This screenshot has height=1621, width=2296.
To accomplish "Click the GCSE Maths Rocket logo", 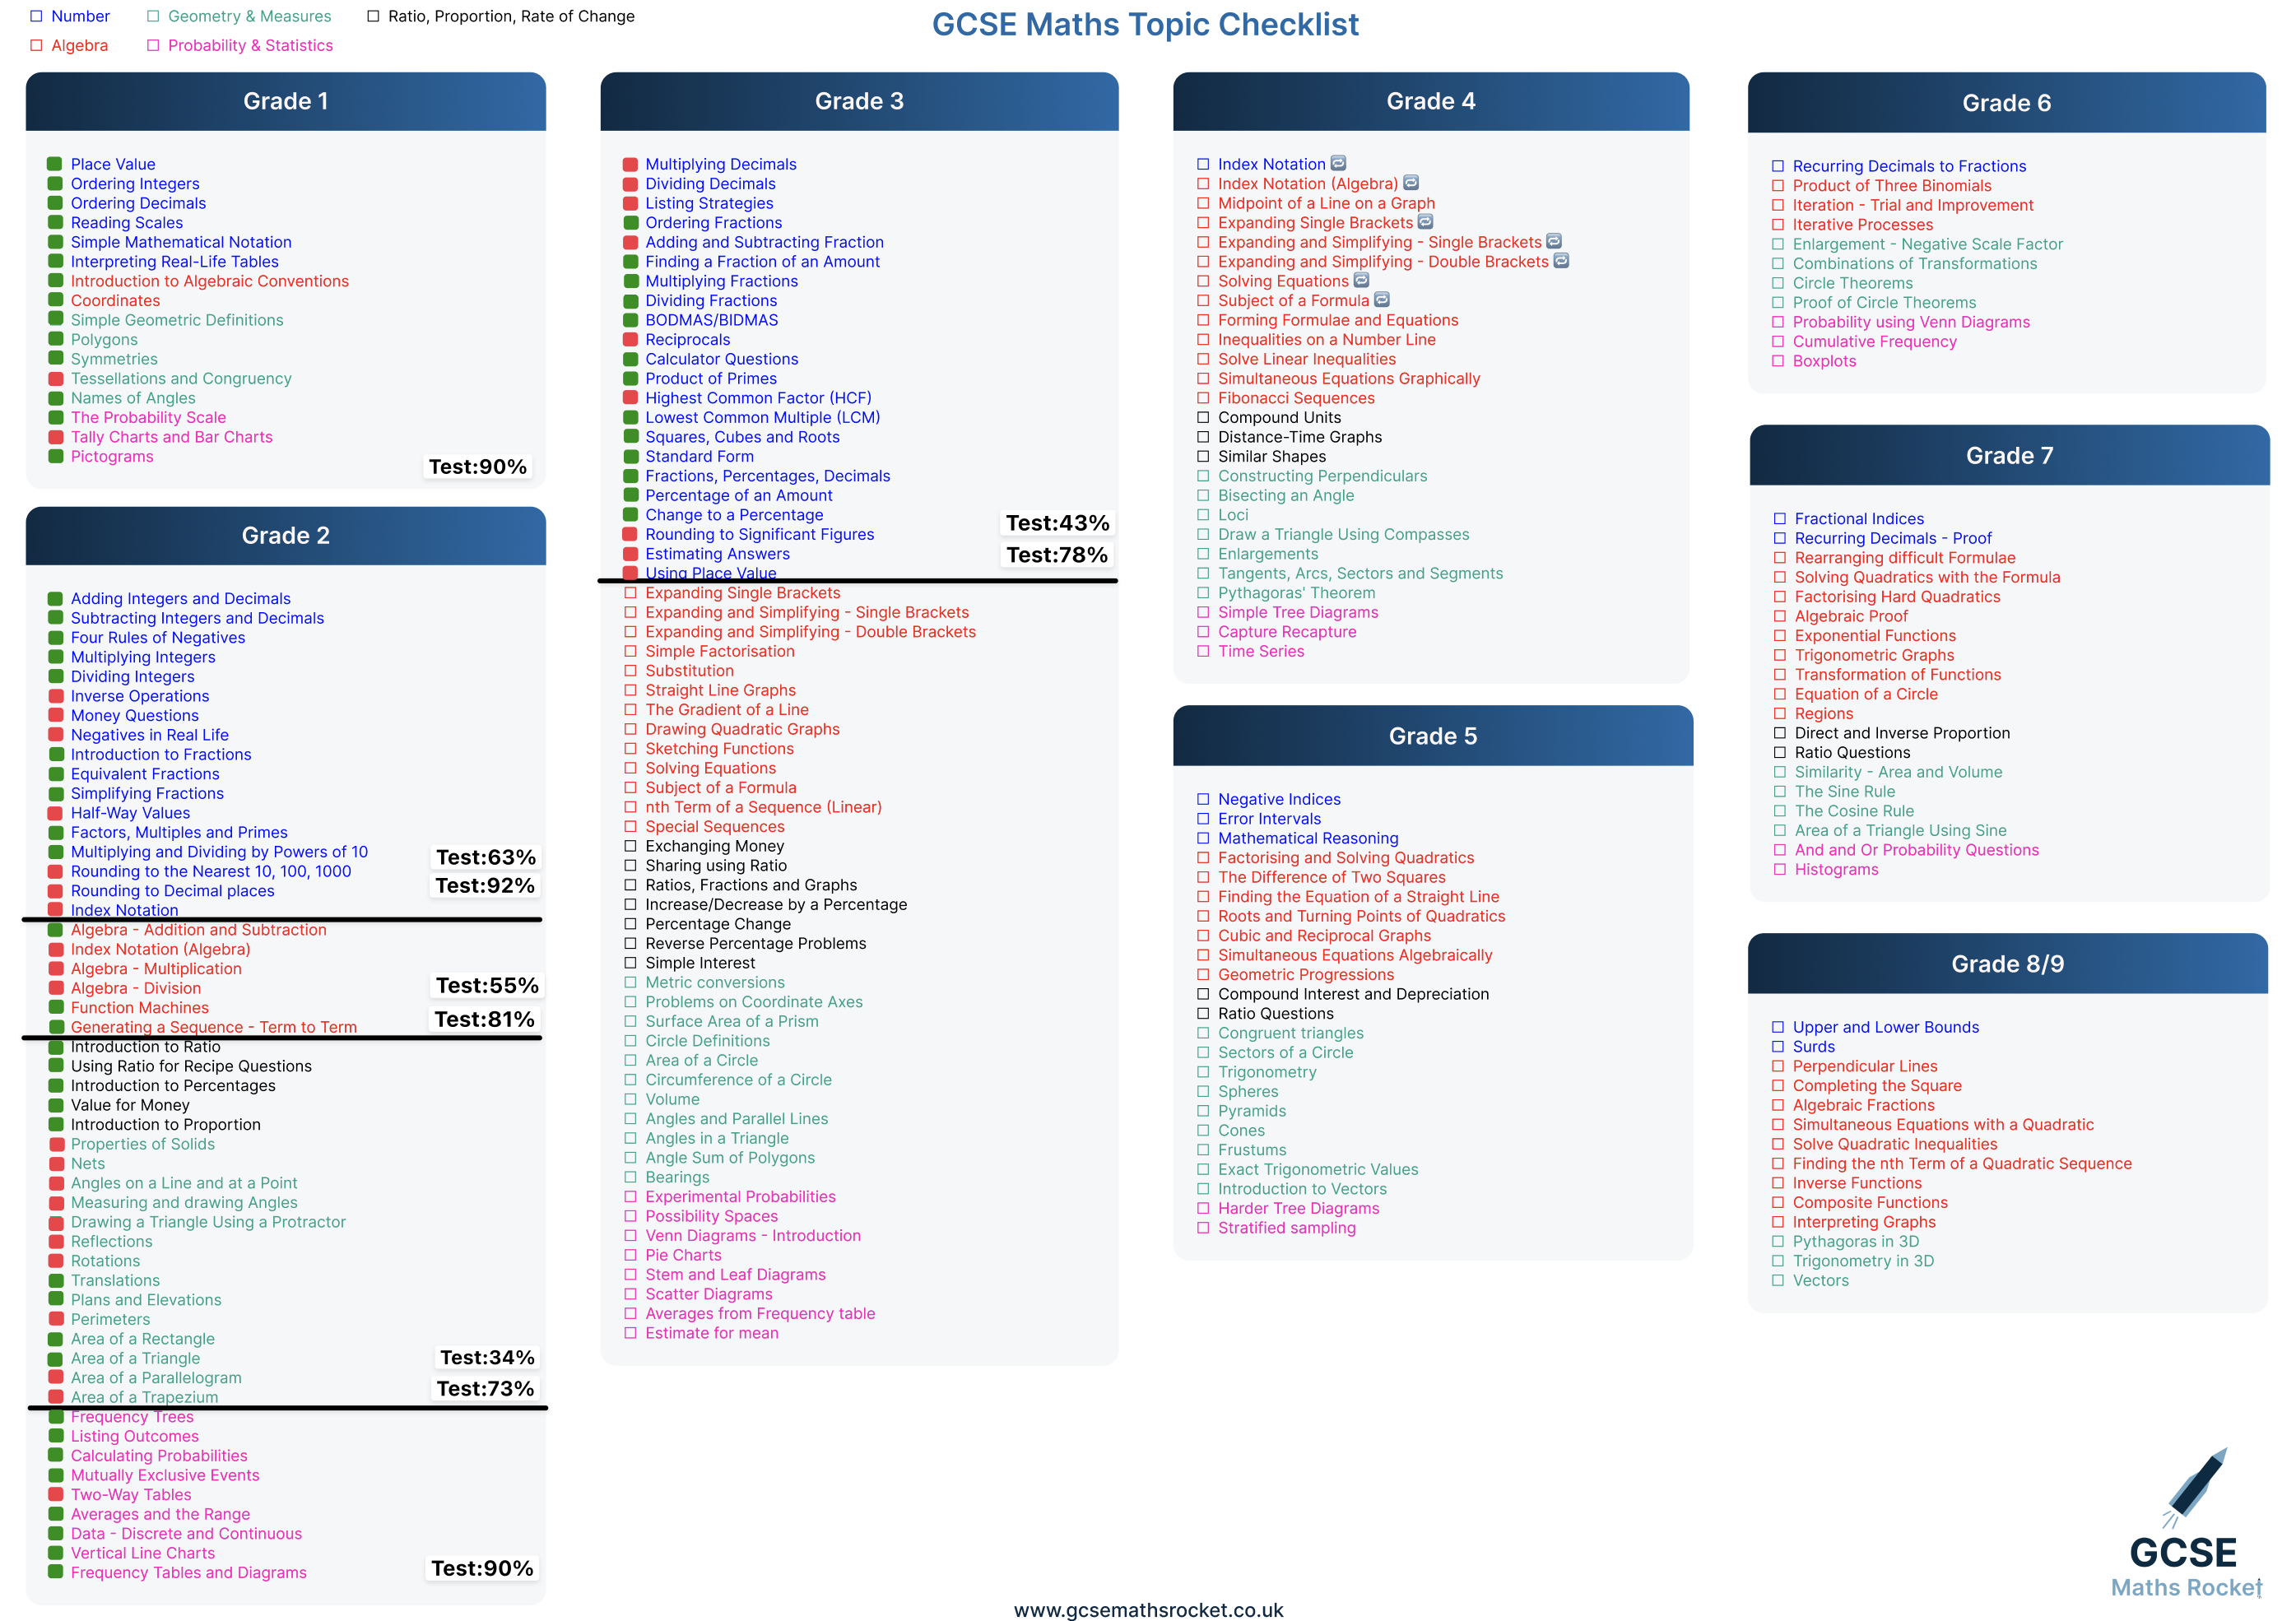I will click(2186, 1524).
